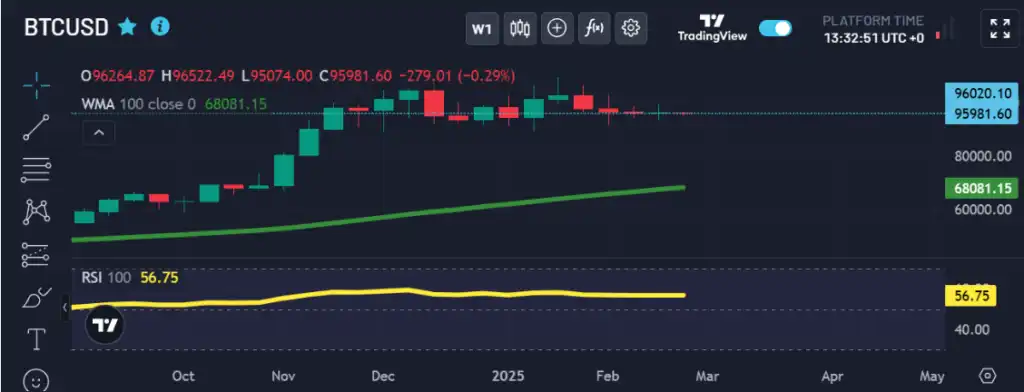
Task: Click the TradingView brand logo at top
Action: [x=712, y=28]
